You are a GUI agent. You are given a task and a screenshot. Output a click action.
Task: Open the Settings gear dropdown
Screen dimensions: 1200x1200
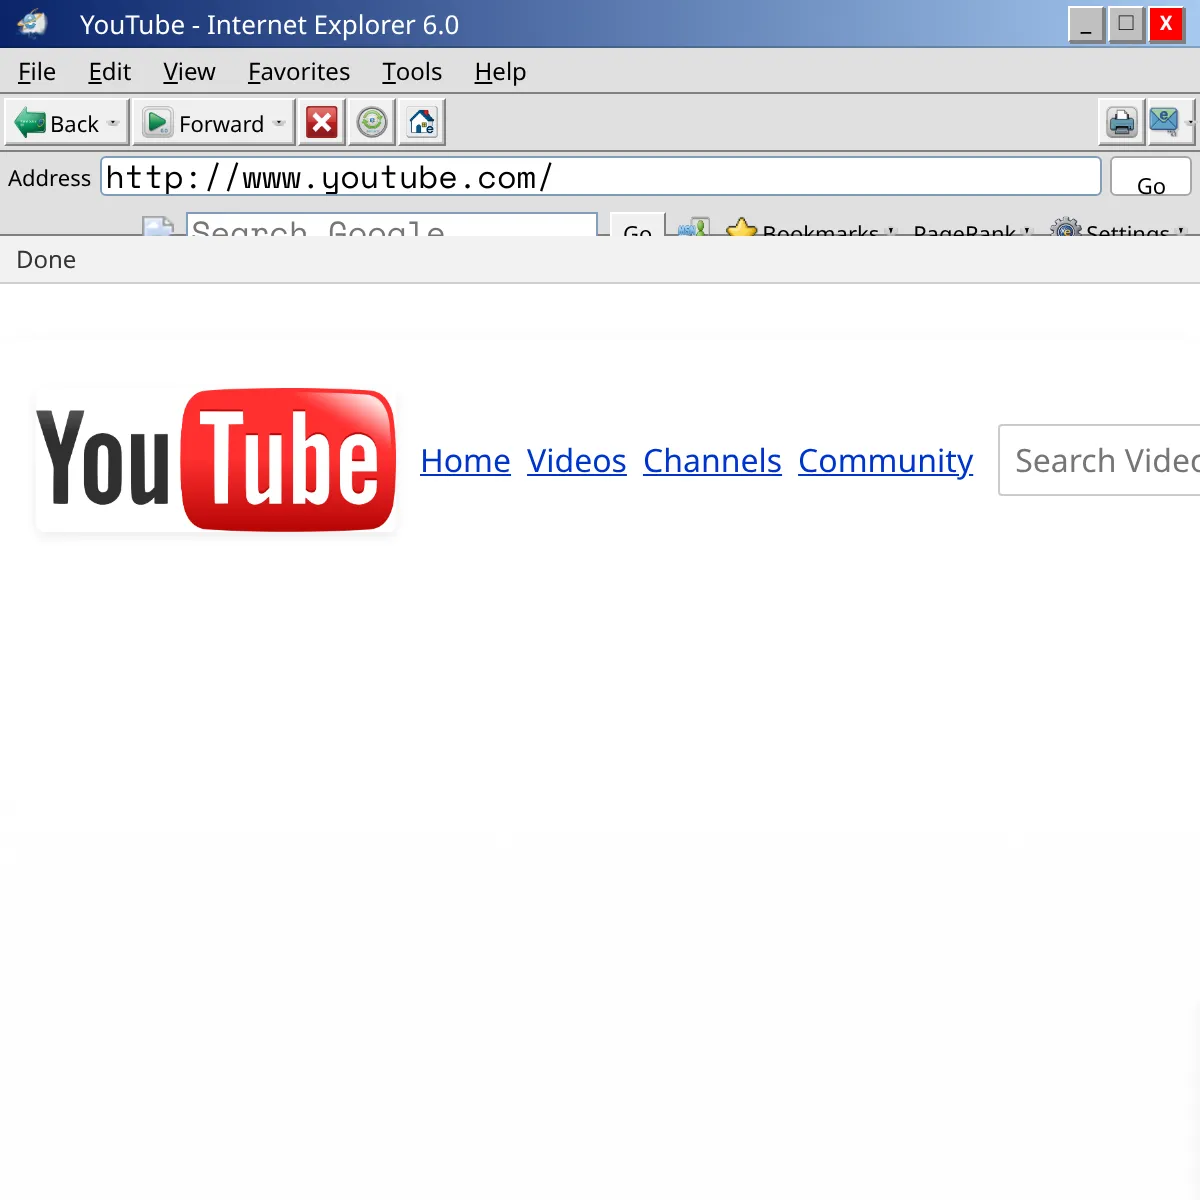pos(1118,229)
